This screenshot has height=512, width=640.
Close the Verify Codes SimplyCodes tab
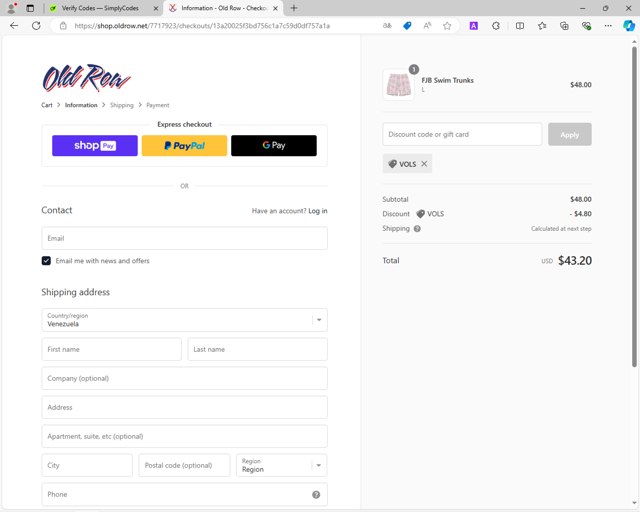point(156,8)
